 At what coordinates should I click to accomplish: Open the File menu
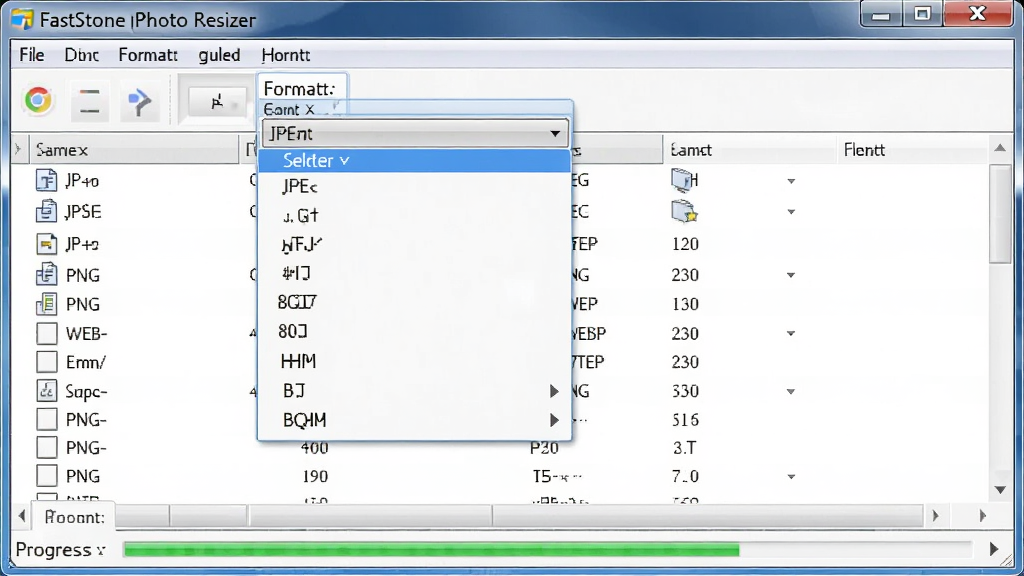(32, 55)
